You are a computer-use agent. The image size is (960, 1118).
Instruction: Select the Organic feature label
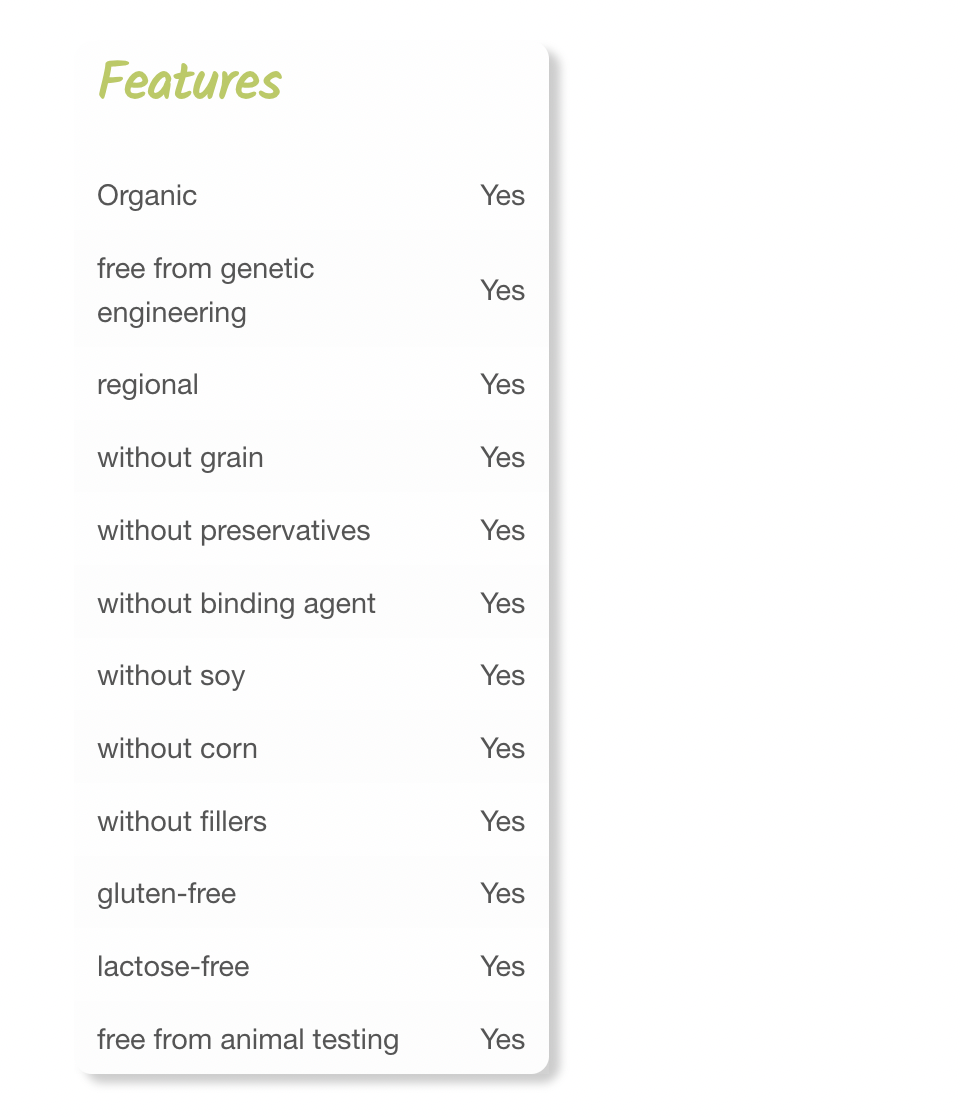tap(147, 195)
